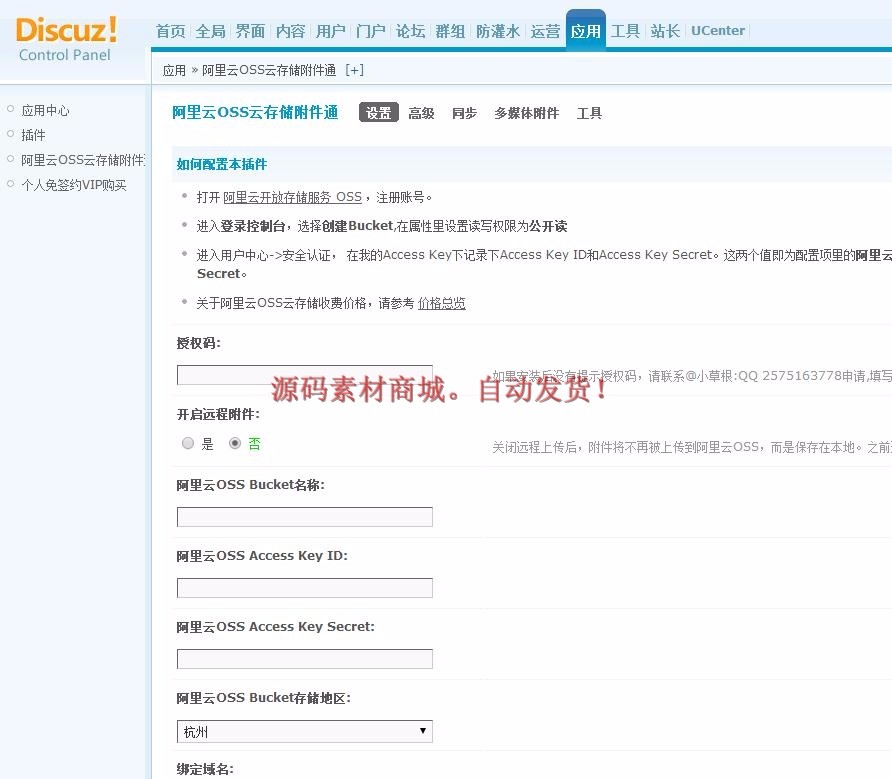The height and width of the screenshot is (779, 892).
Task: Open the 用户 top menu
Action: tap(331, 31)
